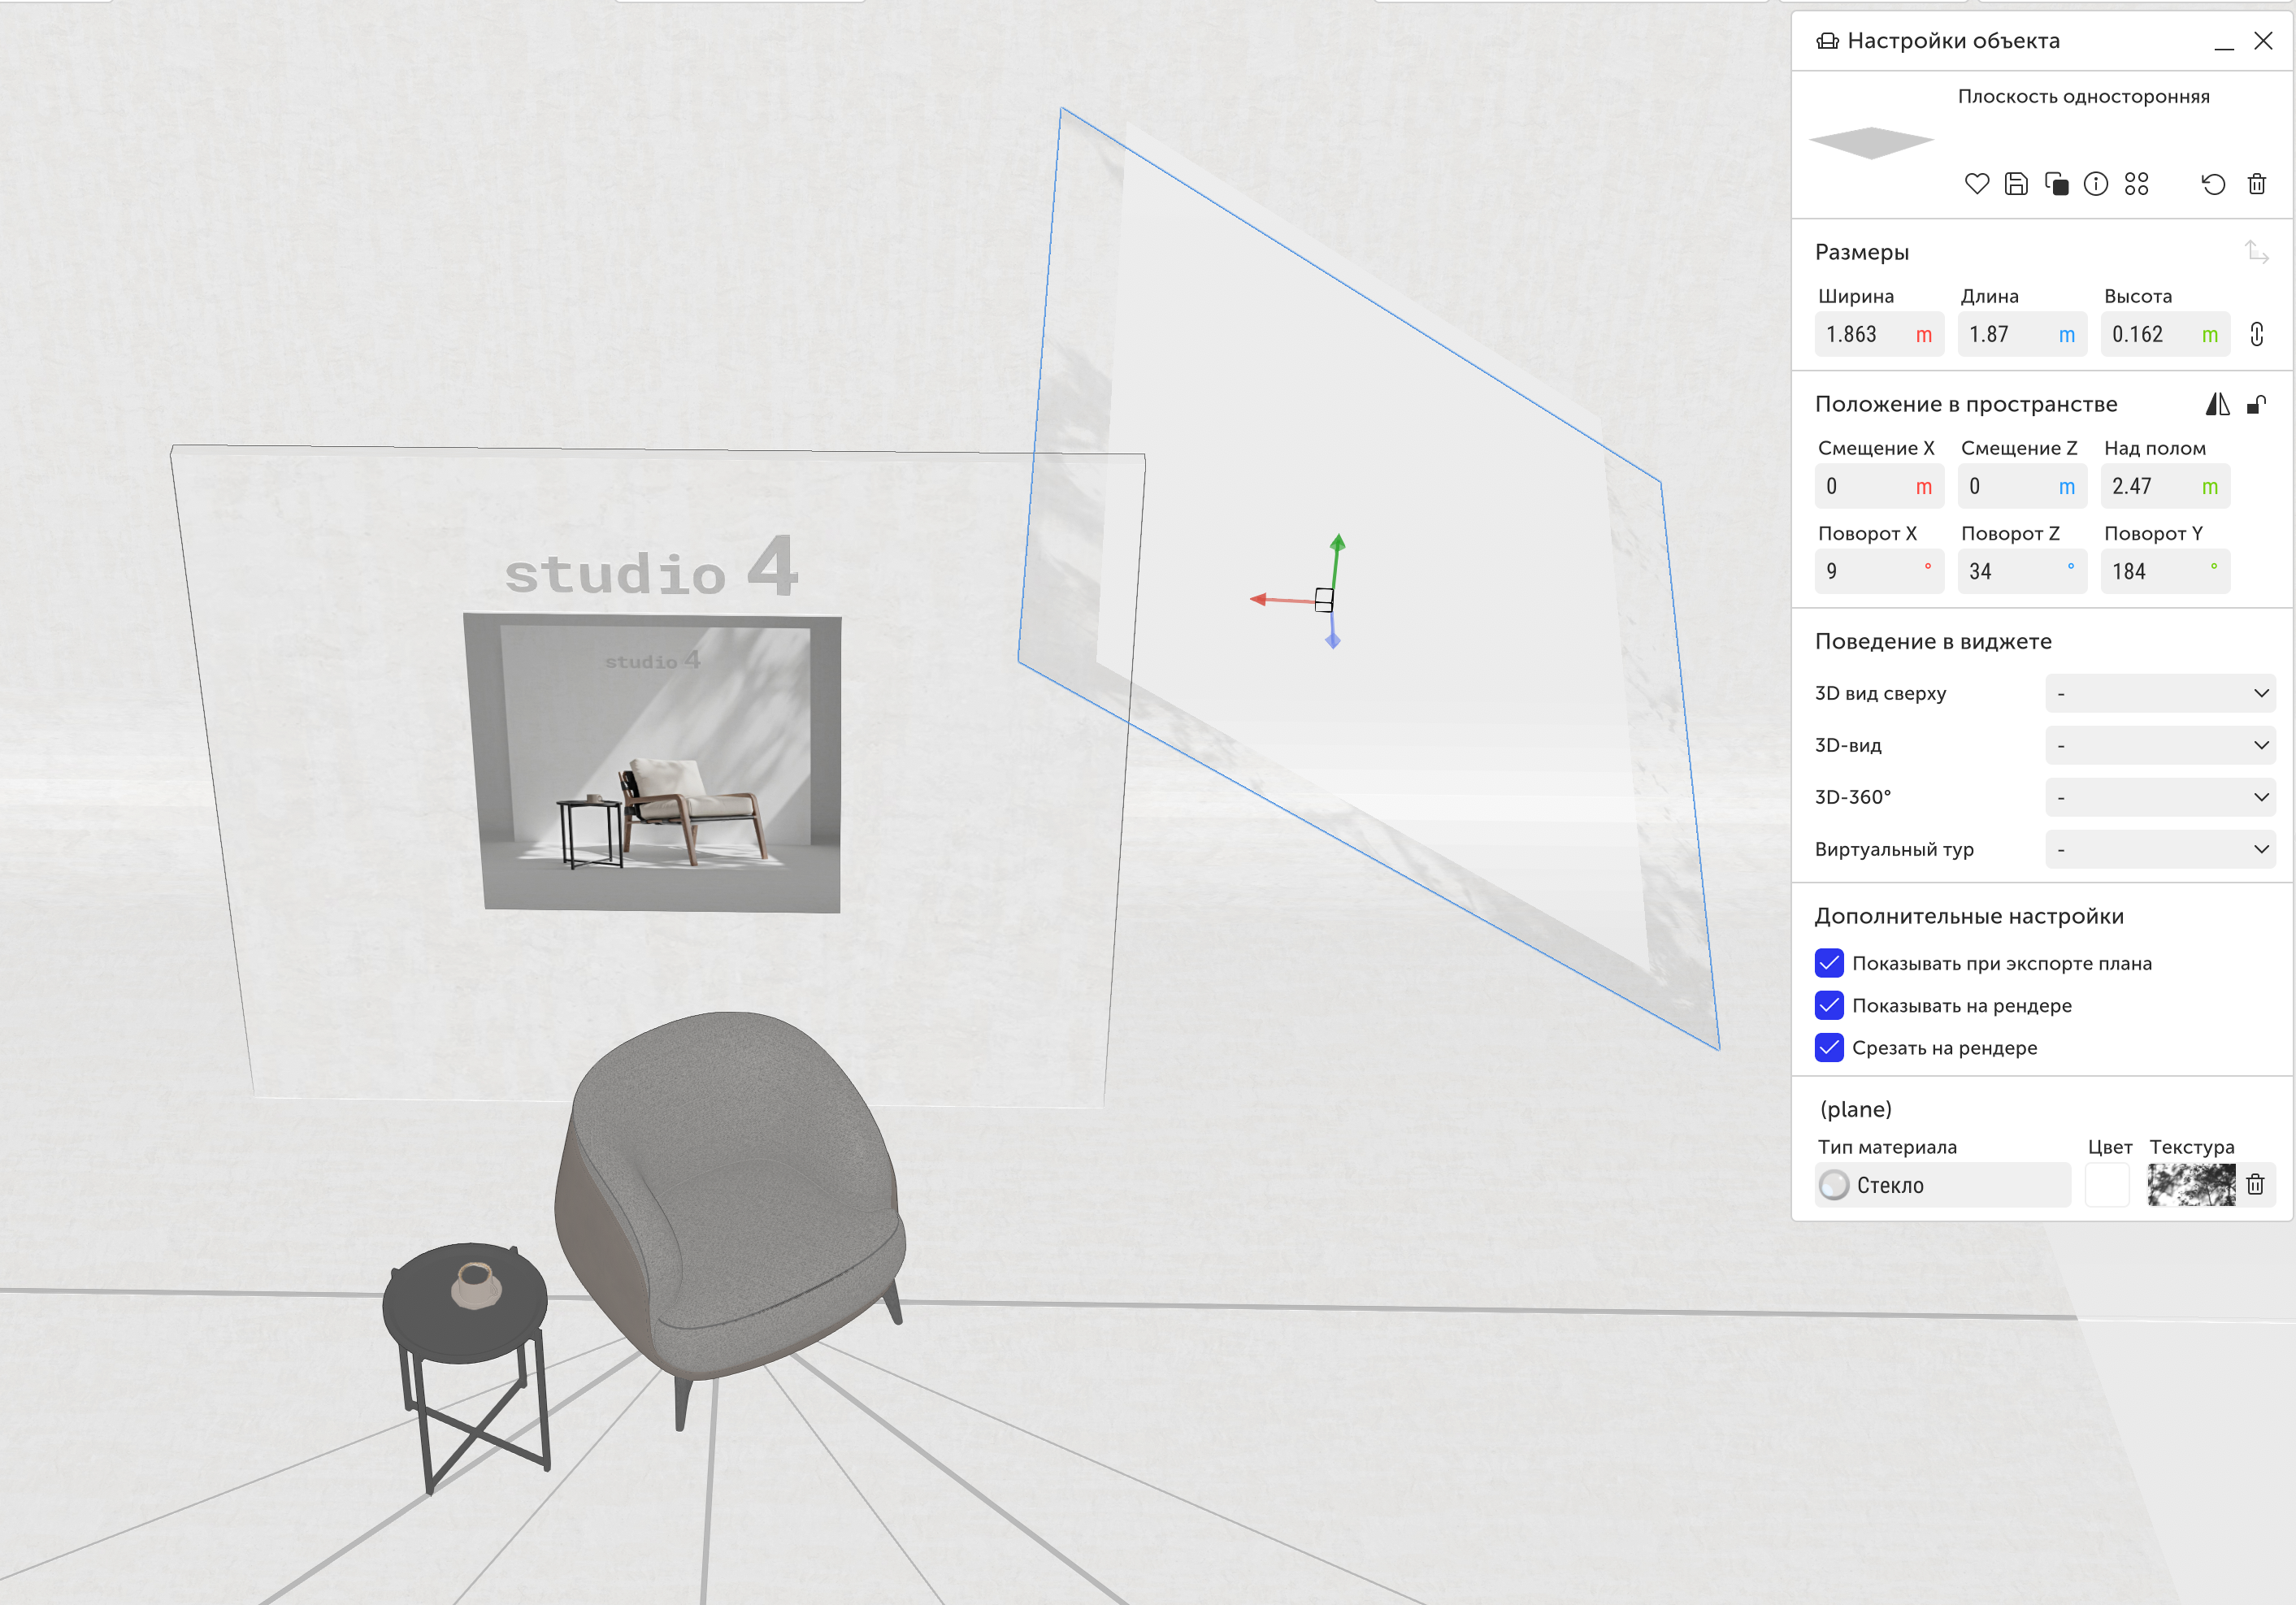
Task: Click the four-circles array icon
Action: (x=2136, y=184)
